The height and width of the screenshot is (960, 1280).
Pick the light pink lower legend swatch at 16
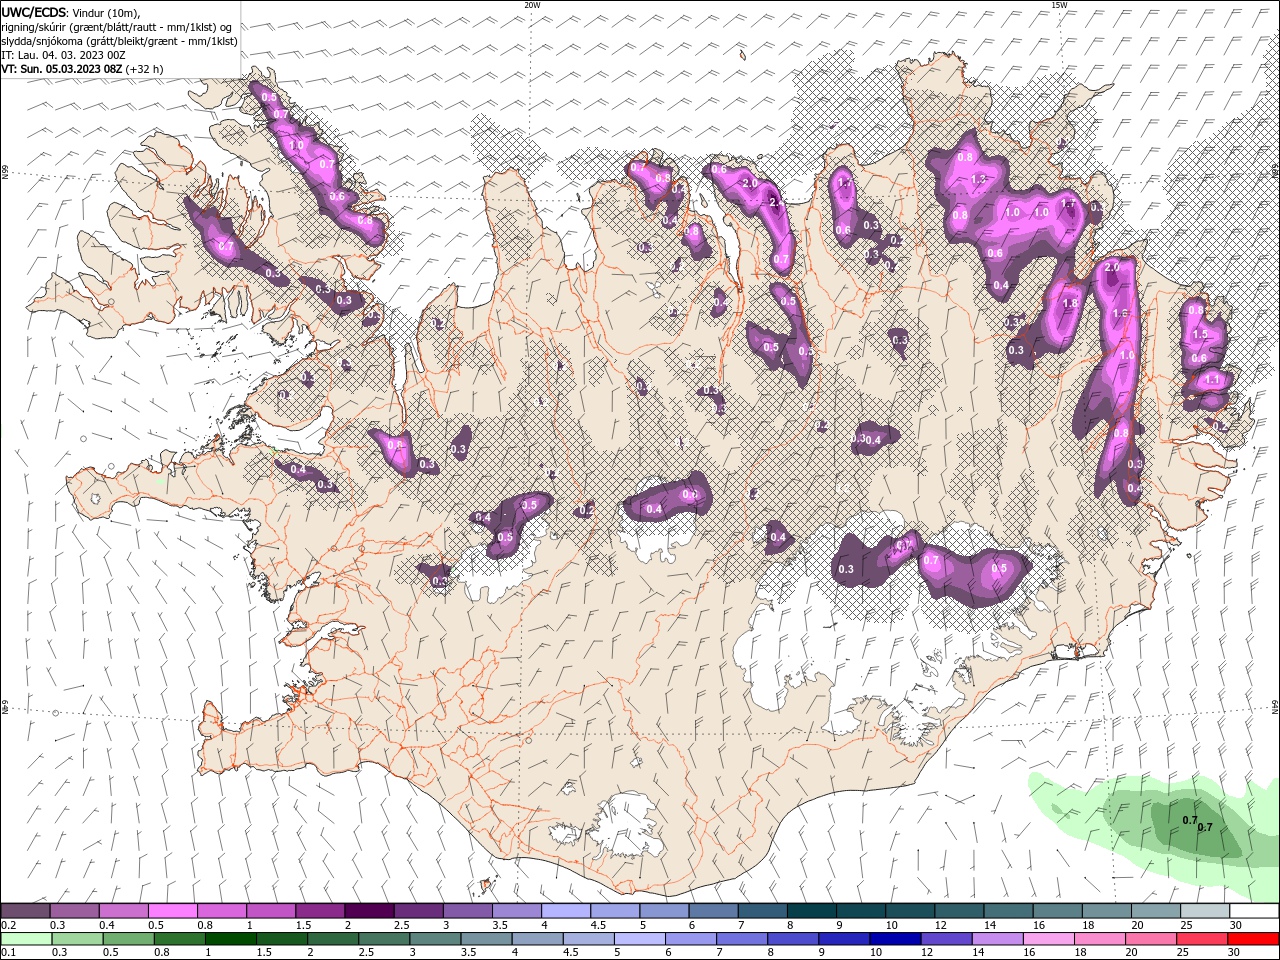click(x=1049, y=938)
